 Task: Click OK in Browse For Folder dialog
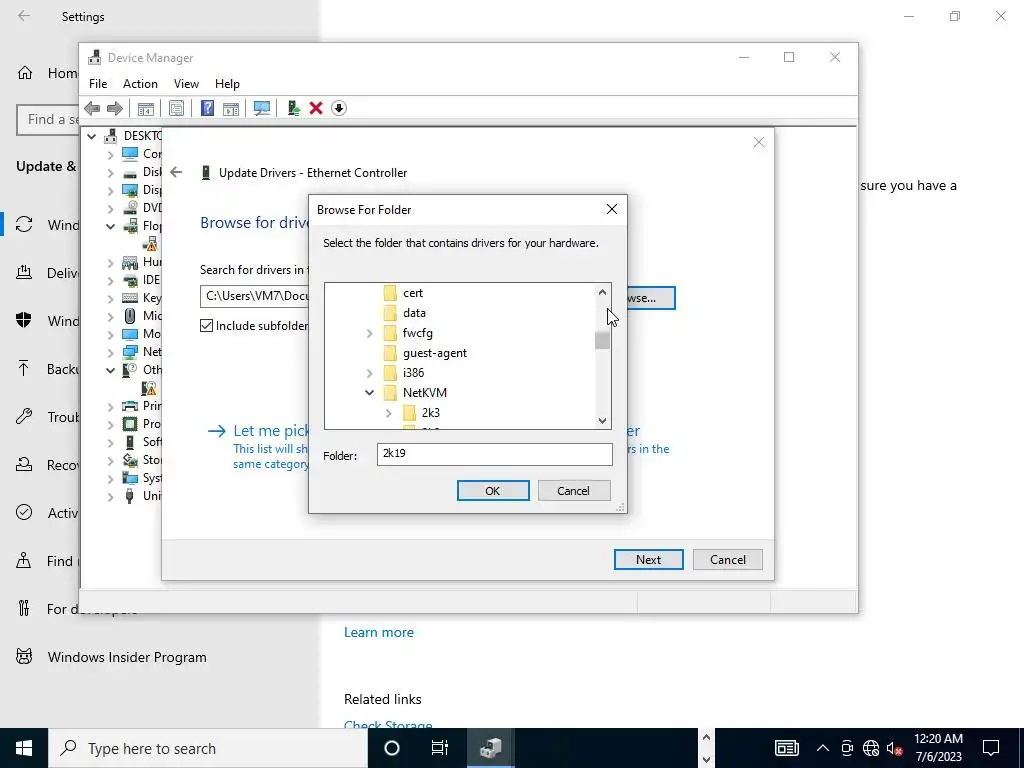[493, 490]
